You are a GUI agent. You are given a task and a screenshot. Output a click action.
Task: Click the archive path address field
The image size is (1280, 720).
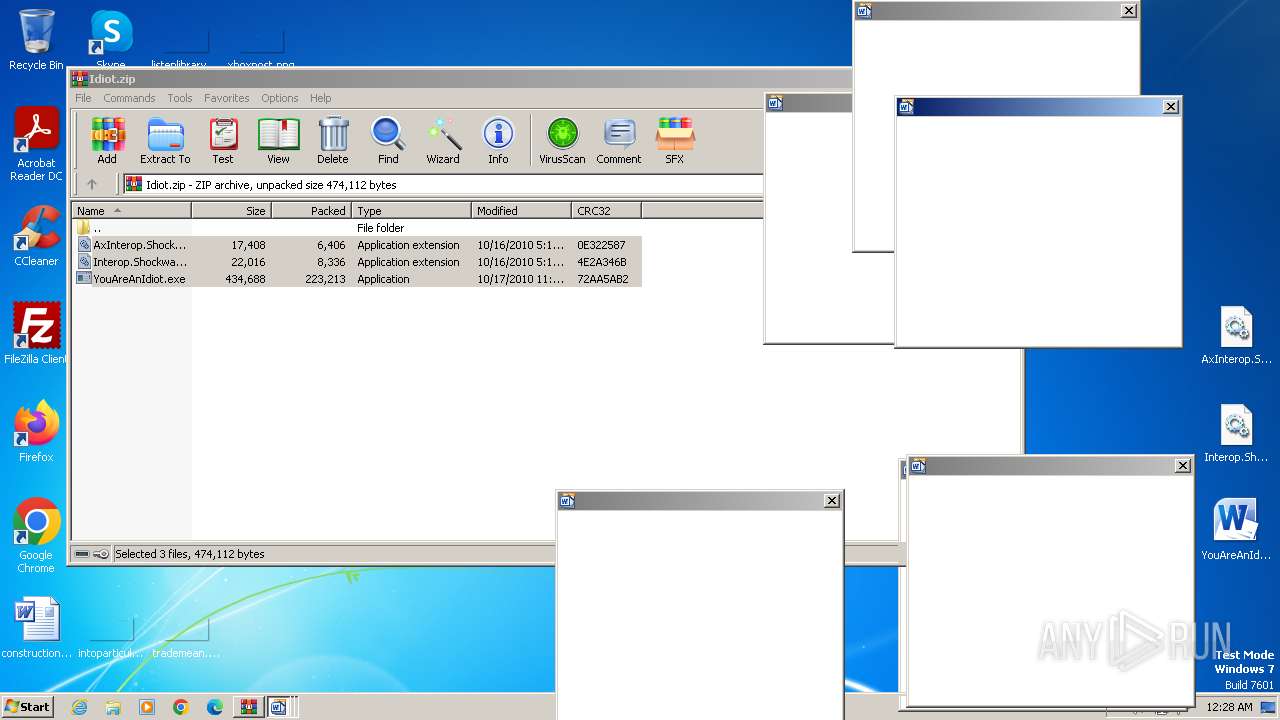coord(443,185)
